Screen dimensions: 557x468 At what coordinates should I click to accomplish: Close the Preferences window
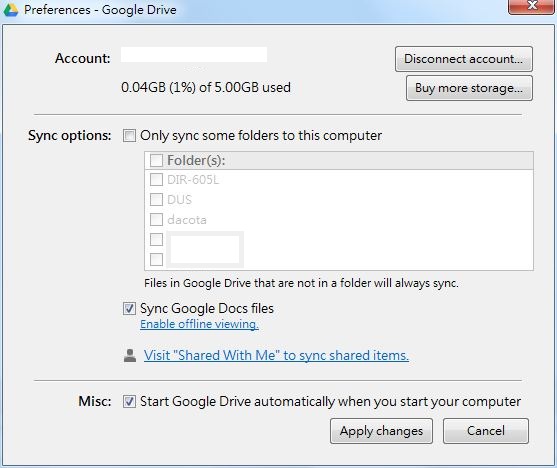531,6
